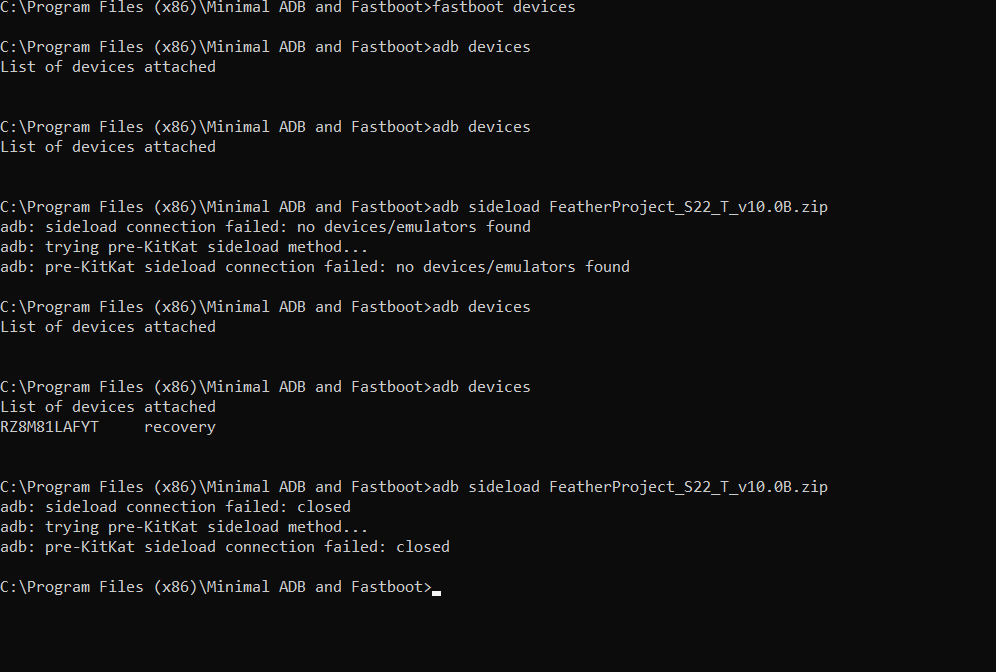This screenshot has width=996, height=672.
Task: Click the pre-KitKat 'no devices/emulators found' error line
Action: click(315, 267)
